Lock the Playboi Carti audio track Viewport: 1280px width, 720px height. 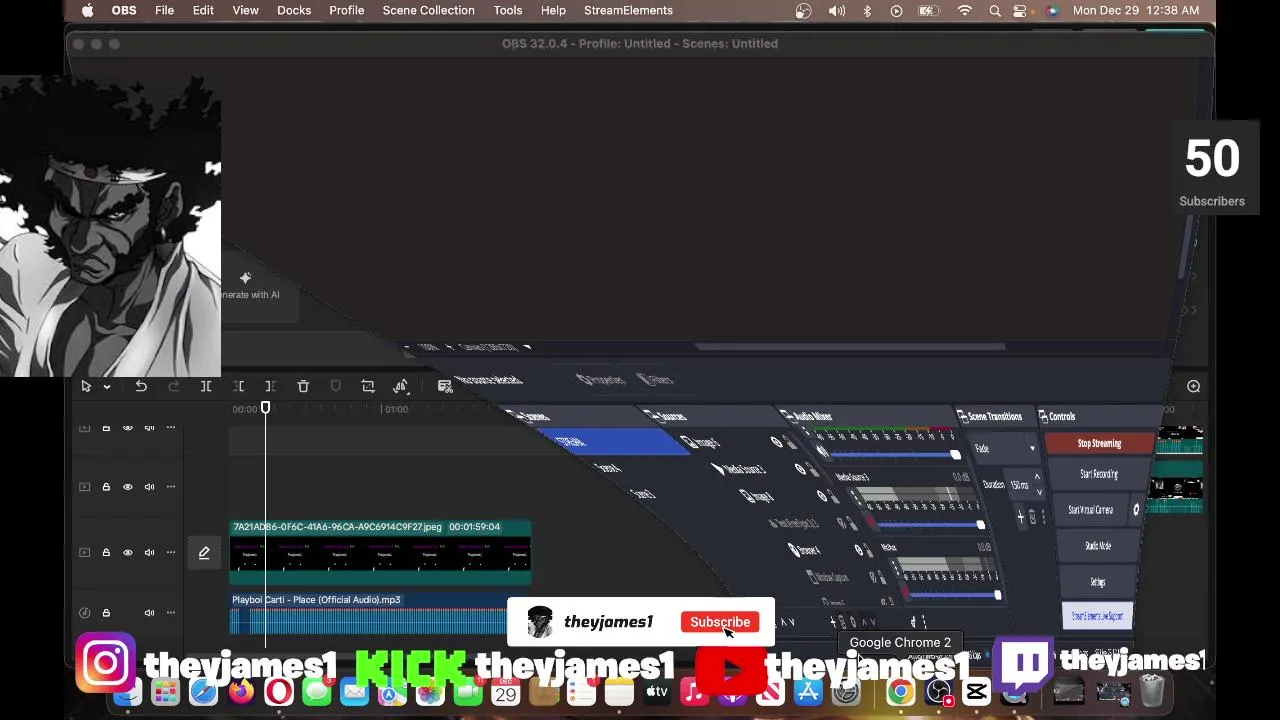point(106,613)
